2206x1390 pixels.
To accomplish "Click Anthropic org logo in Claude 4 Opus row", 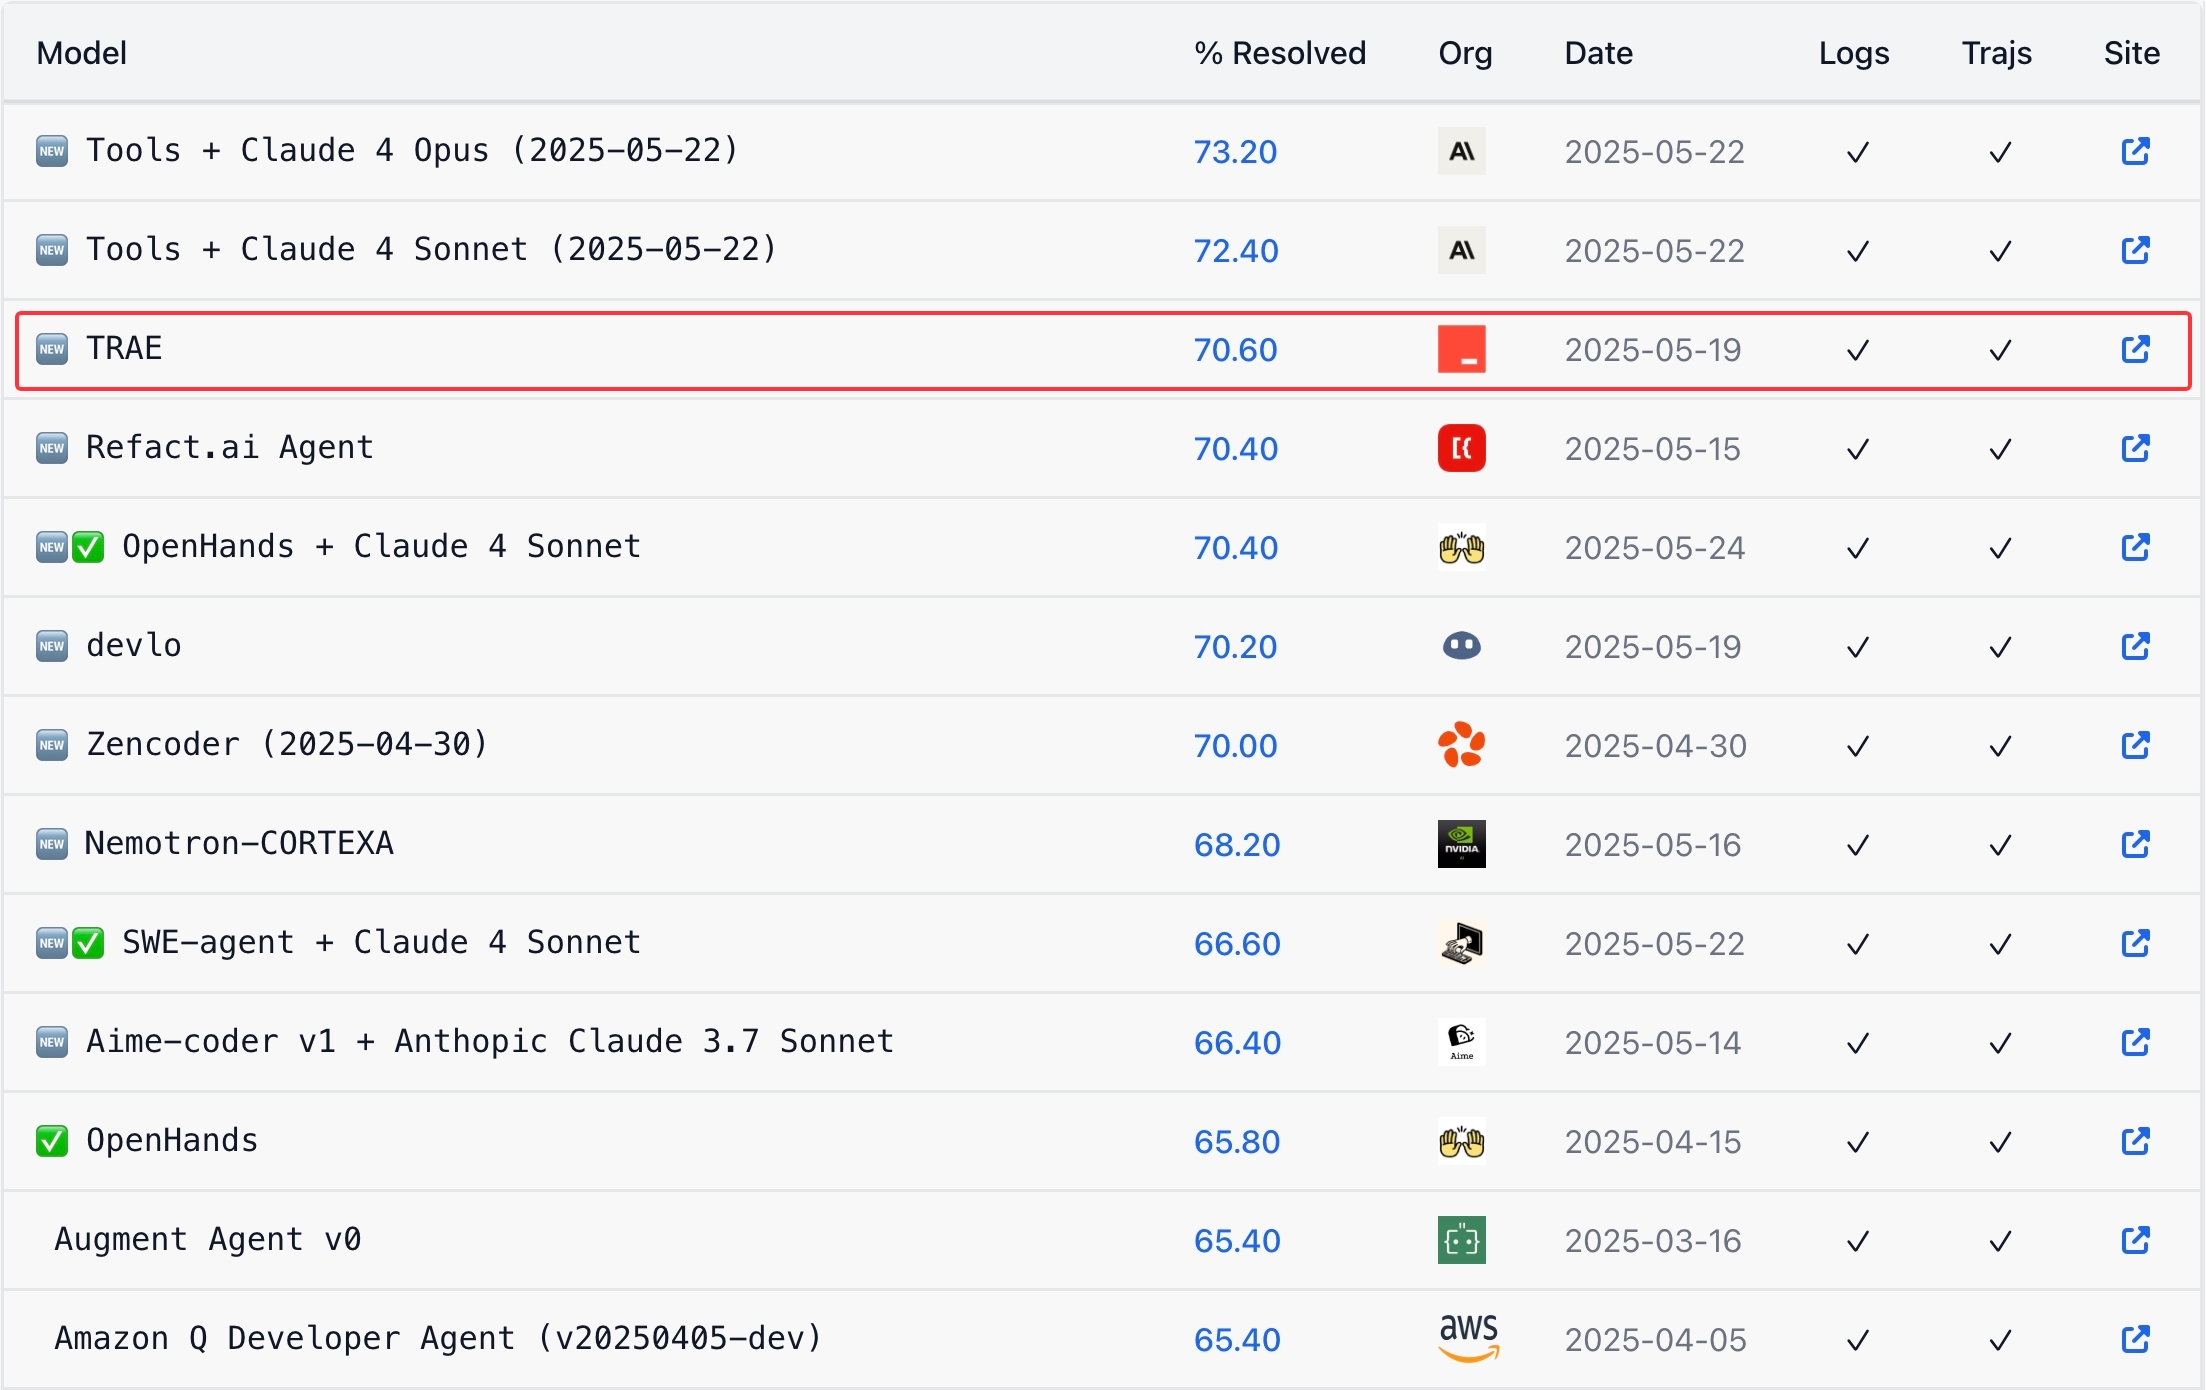I will click(x=1461, y=151).
